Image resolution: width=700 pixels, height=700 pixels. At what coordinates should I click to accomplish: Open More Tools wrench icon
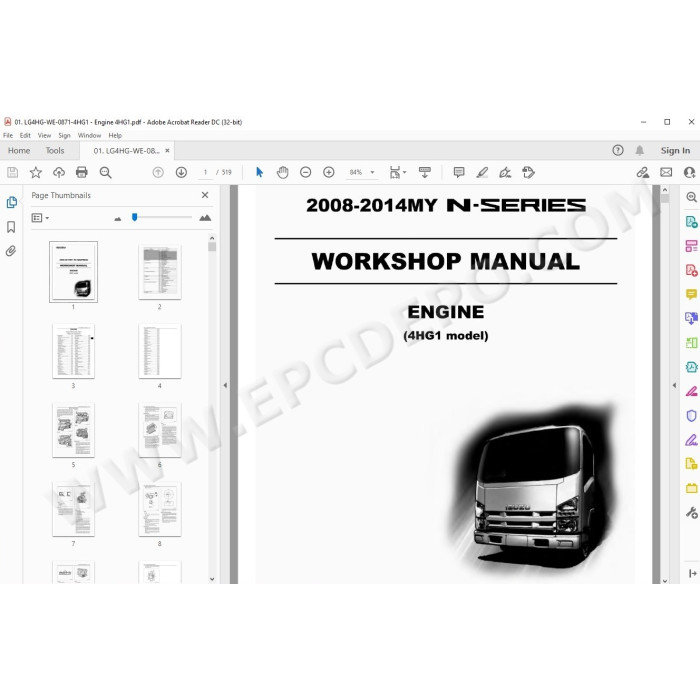[692, 512]
